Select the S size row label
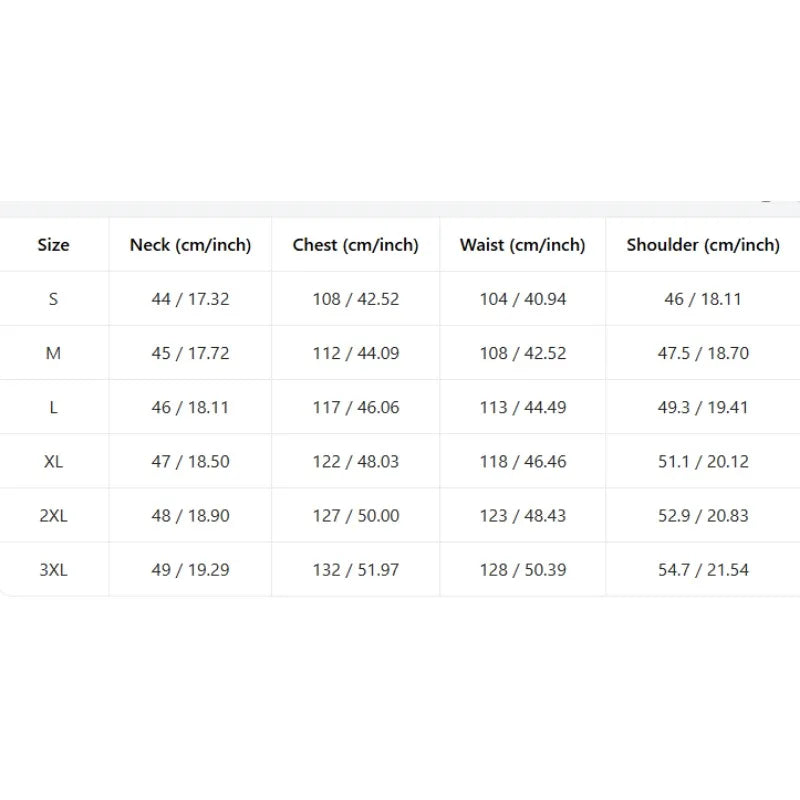800x800 pixels. pyautogui.click(x=54, y=299)
